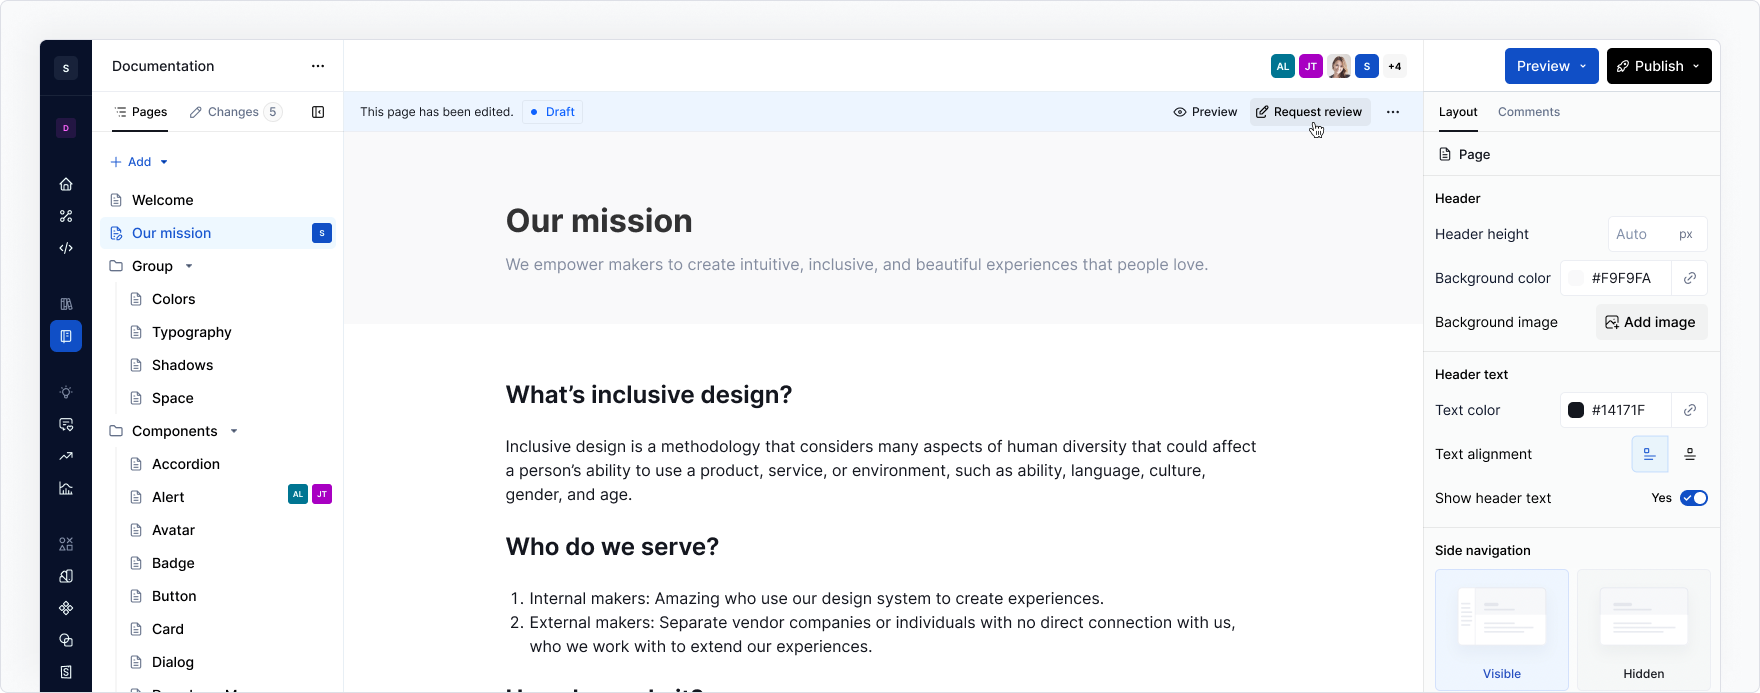Show the +4 additional collaborators
1760x693 pixels.
click(x=1395, y=67)
